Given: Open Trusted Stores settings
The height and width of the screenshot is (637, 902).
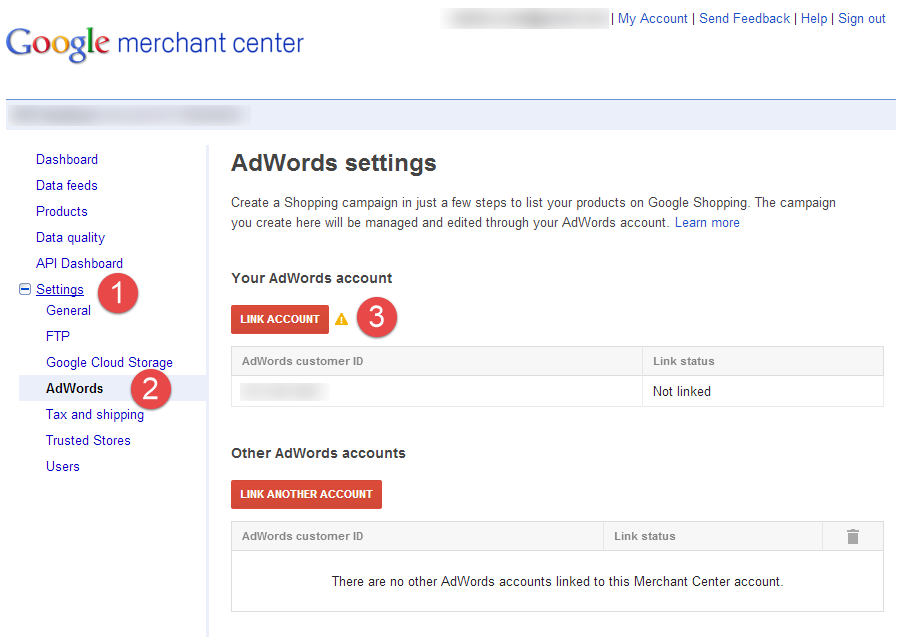Looking at the screenshot, I should click(x=88, y=441).
